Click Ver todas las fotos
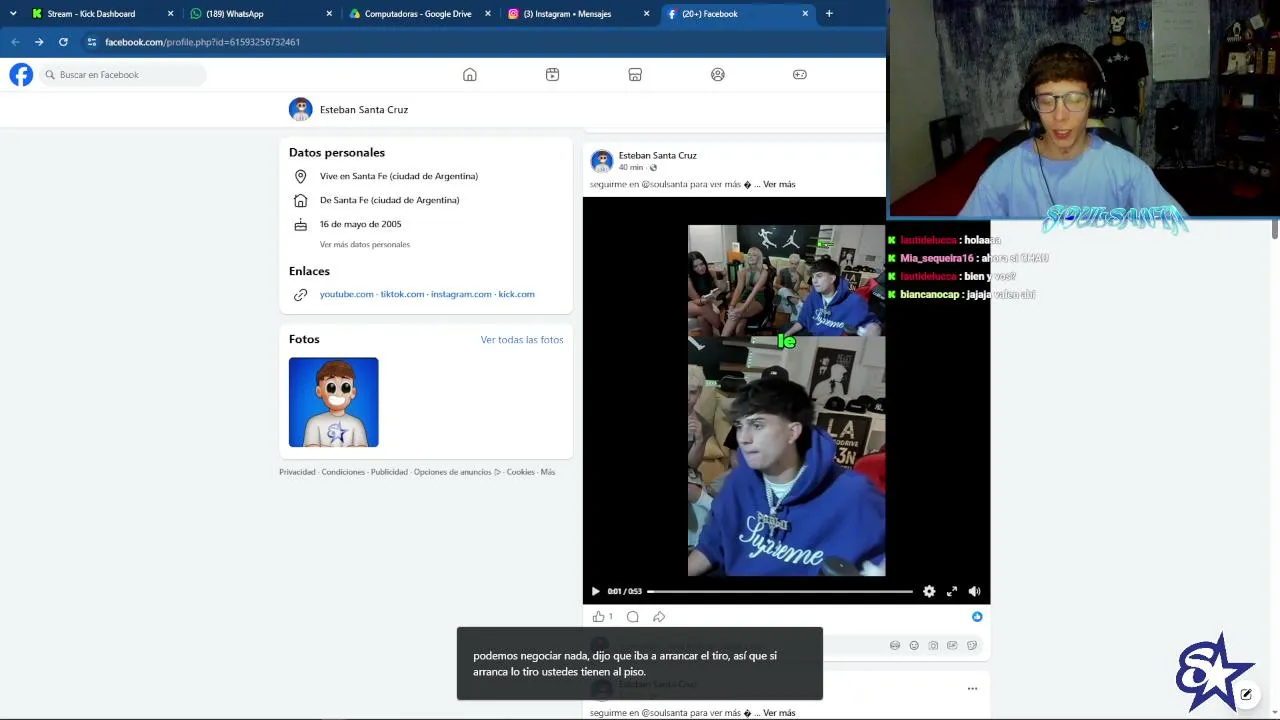Screen dimensions: 1280x720 point(522,340)
